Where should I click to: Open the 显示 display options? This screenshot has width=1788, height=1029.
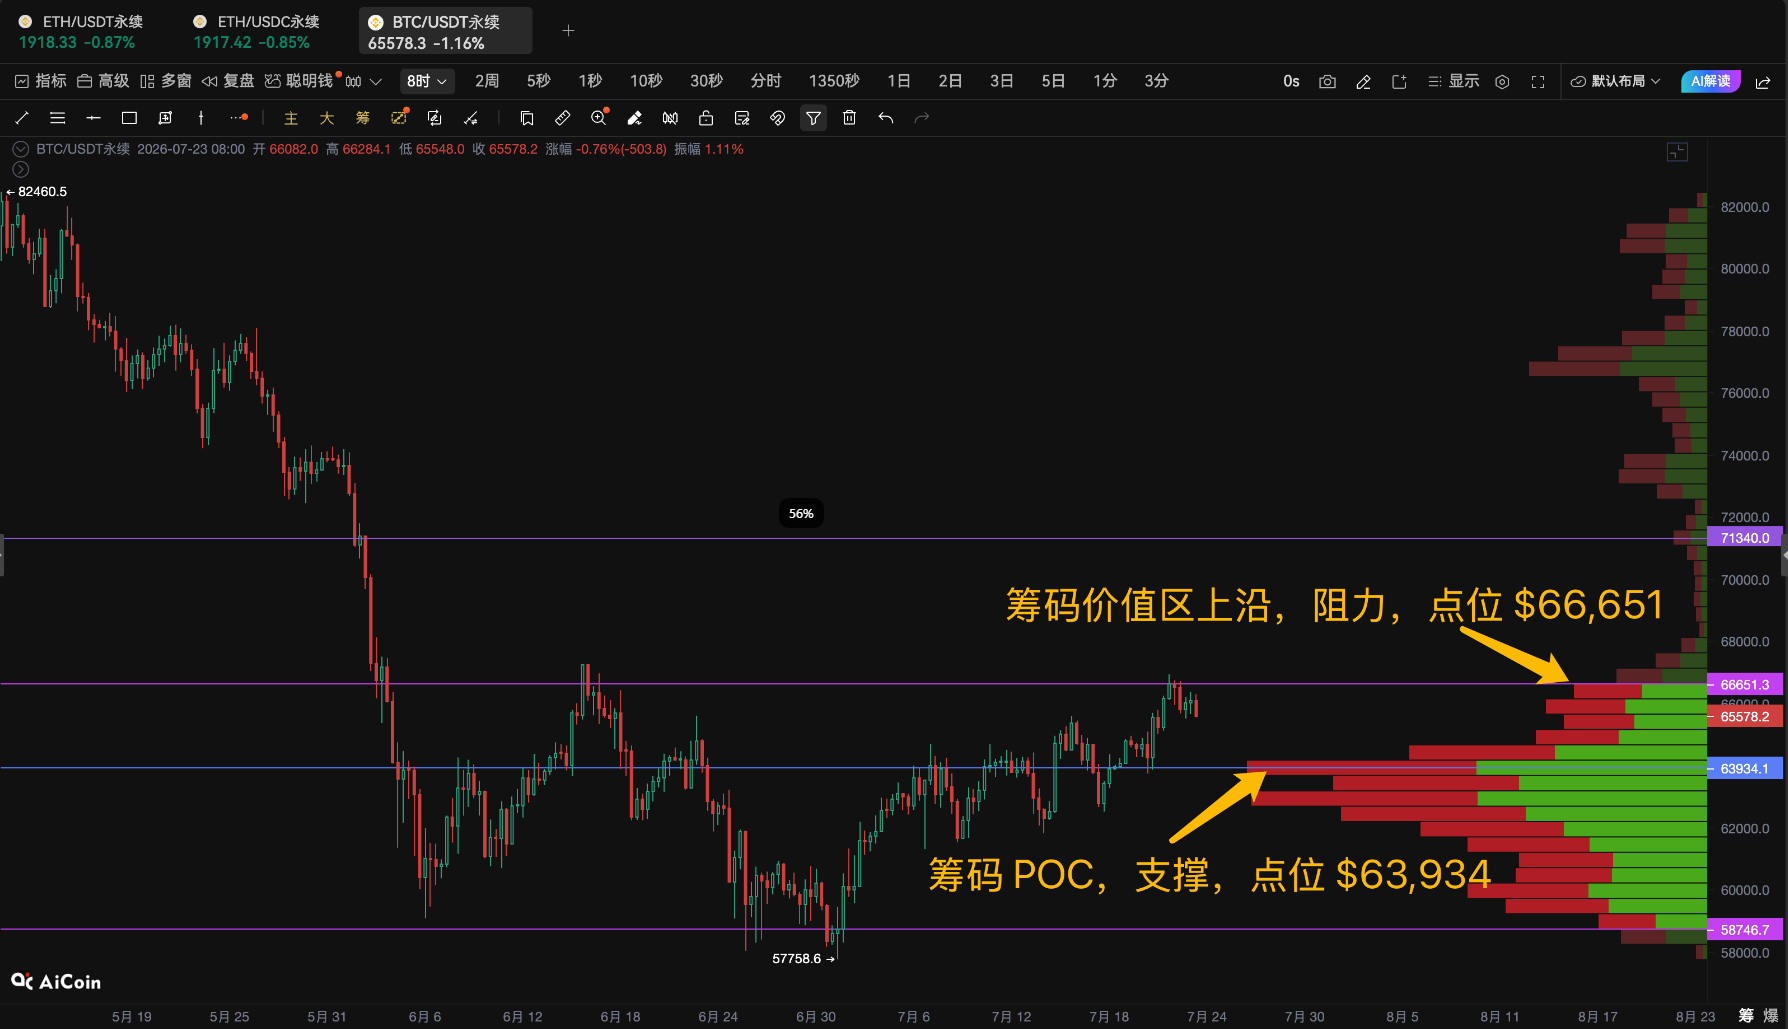pos(1453,81)
